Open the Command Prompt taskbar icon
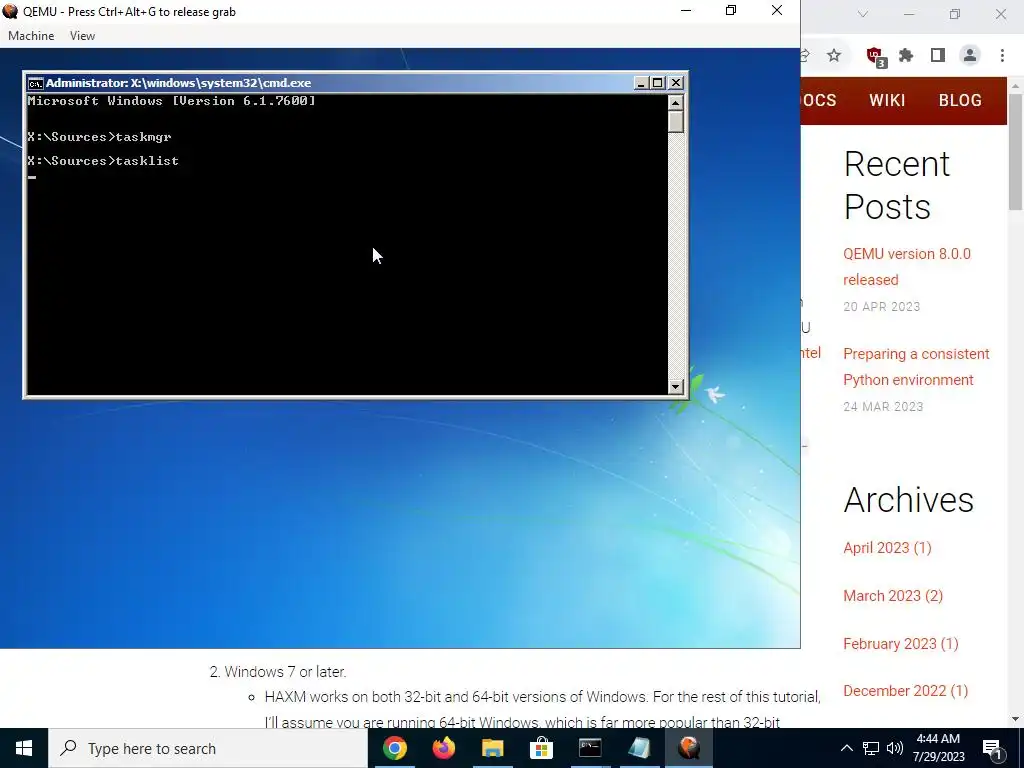The width and height of the screenshot is (1024, 768). pyautogui.click(x=590, y=748)
